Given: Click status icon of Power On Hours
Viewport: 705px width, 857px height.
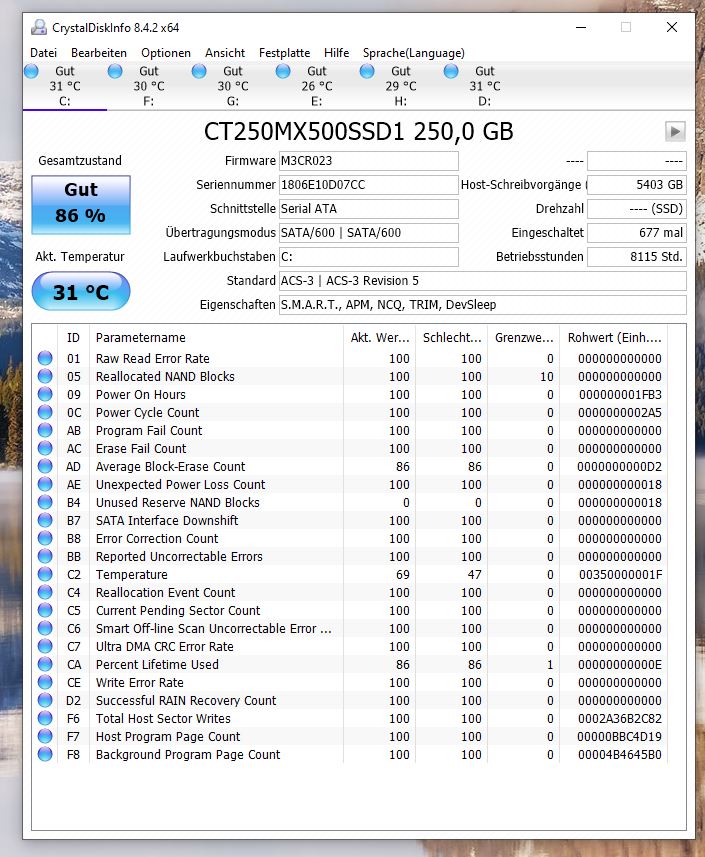Looking at the screenshot, I should click(x=45, y=394).
